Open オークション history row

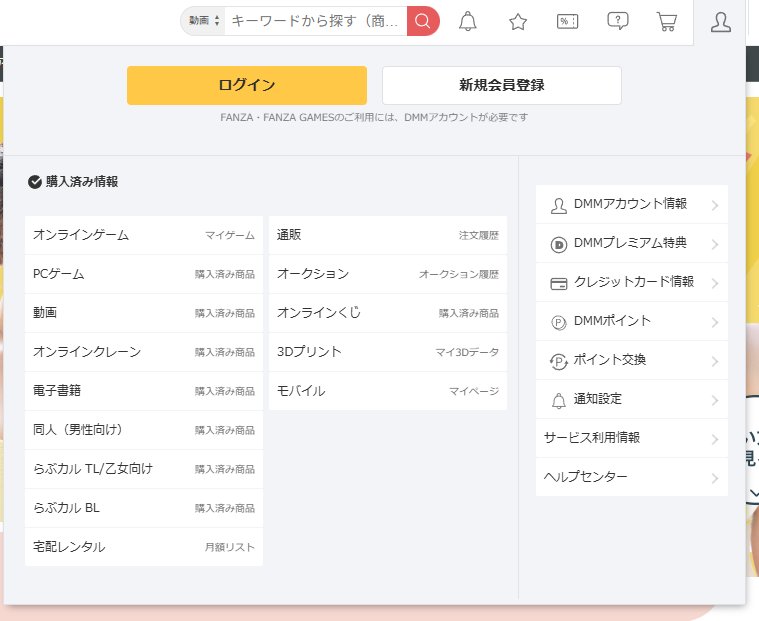(388, 274)
